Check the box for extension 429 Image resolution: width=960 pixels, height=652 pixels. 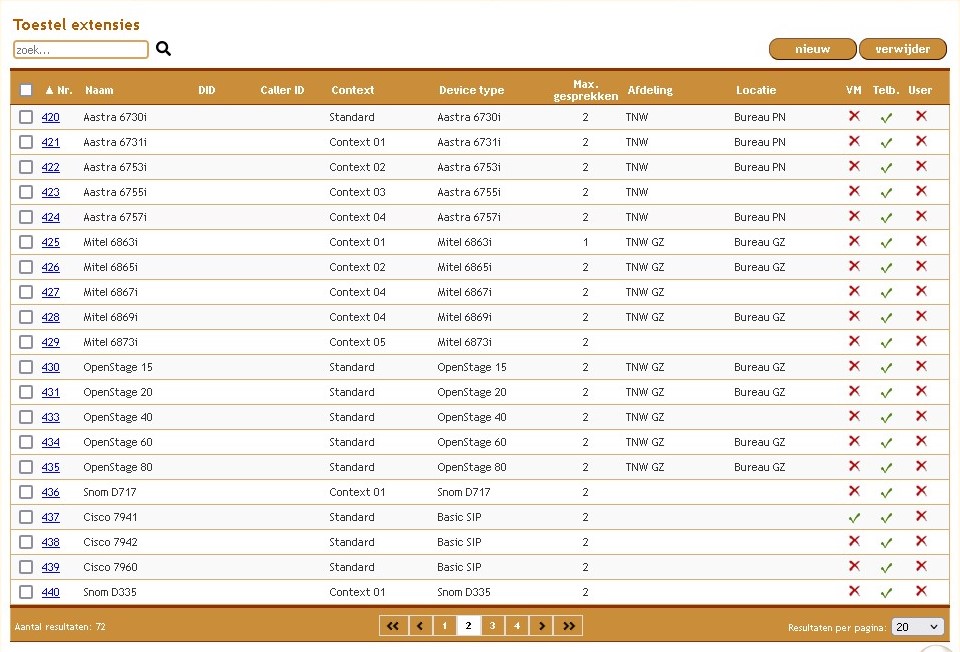point(26,342)
